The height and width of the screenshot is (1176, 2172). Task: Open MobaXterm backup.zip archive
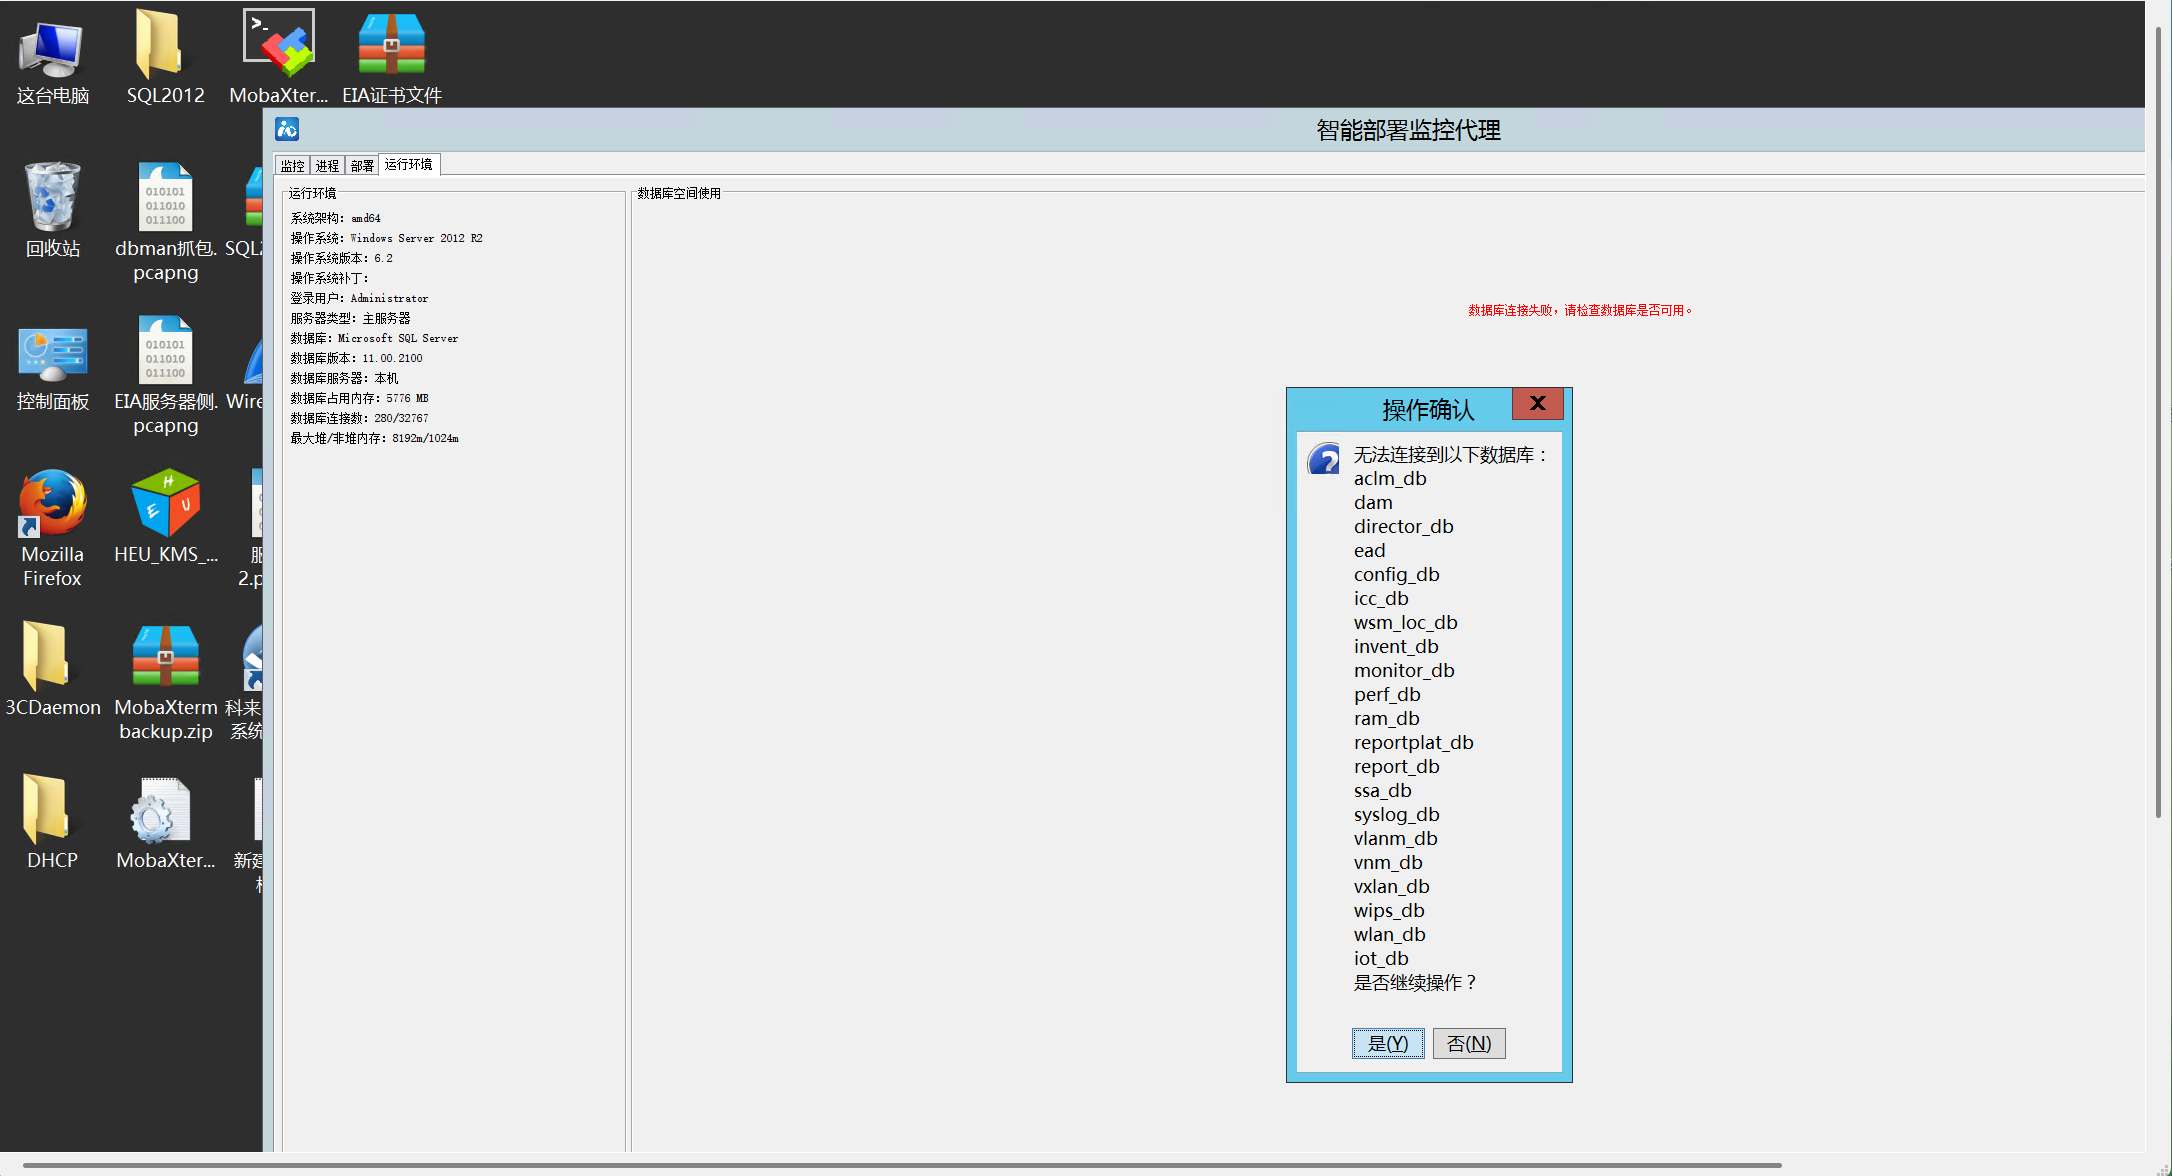click(x=166, y=656)
